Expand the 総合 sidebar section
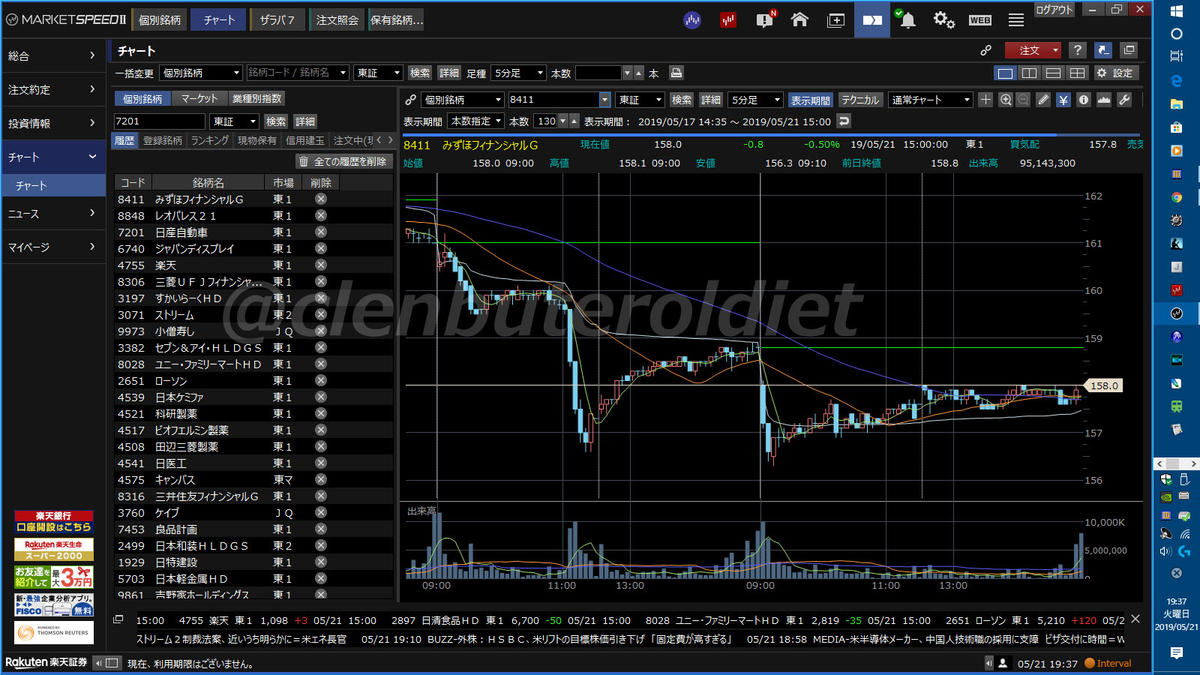The image size is (1200, 675). coord(53,56)
